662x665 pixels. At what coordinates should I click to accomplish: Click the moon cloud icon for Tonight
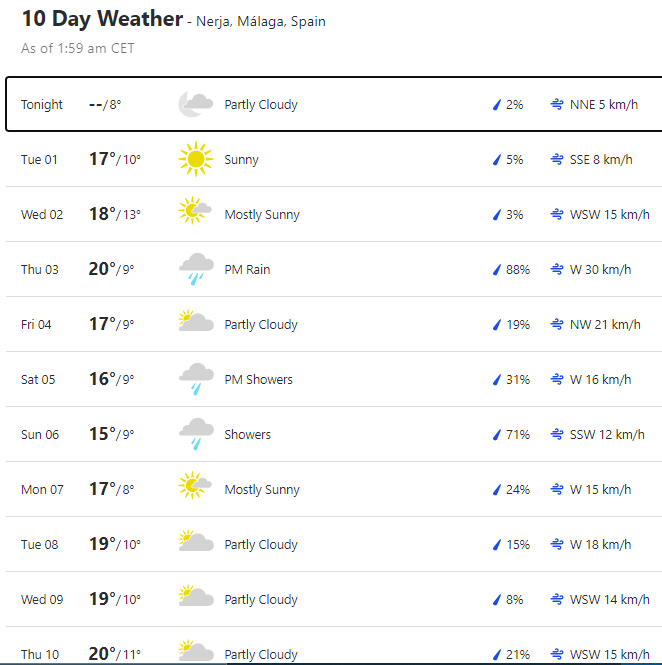[x=195, y=104]
